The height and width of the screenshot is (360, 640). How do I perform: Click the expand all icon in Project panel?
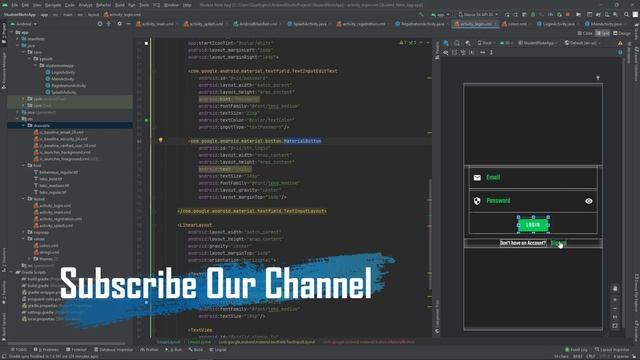(109, 24)
